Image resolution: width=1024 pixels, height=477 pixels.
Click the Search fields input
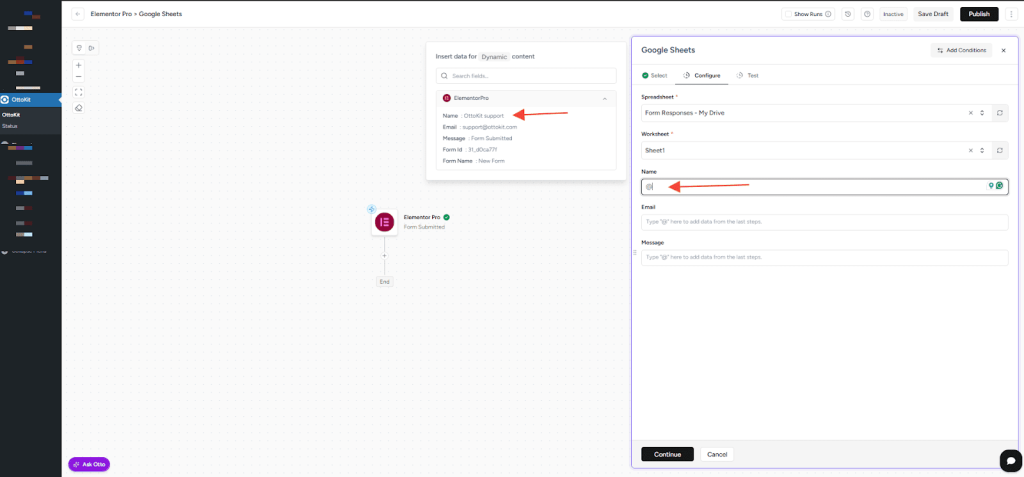526,76
